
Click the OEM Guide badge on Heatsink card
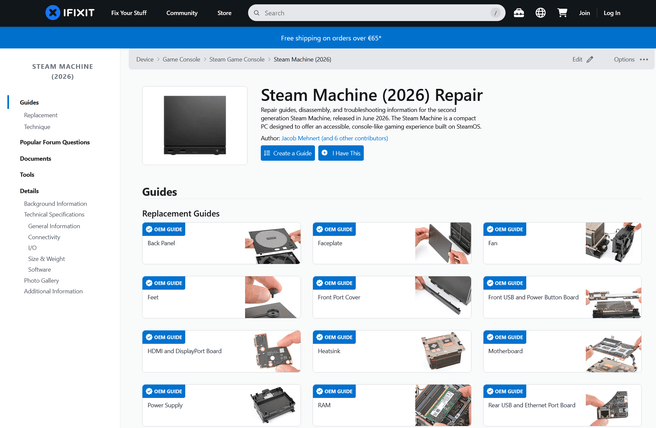pyautogui.click(x=334, y=337)
